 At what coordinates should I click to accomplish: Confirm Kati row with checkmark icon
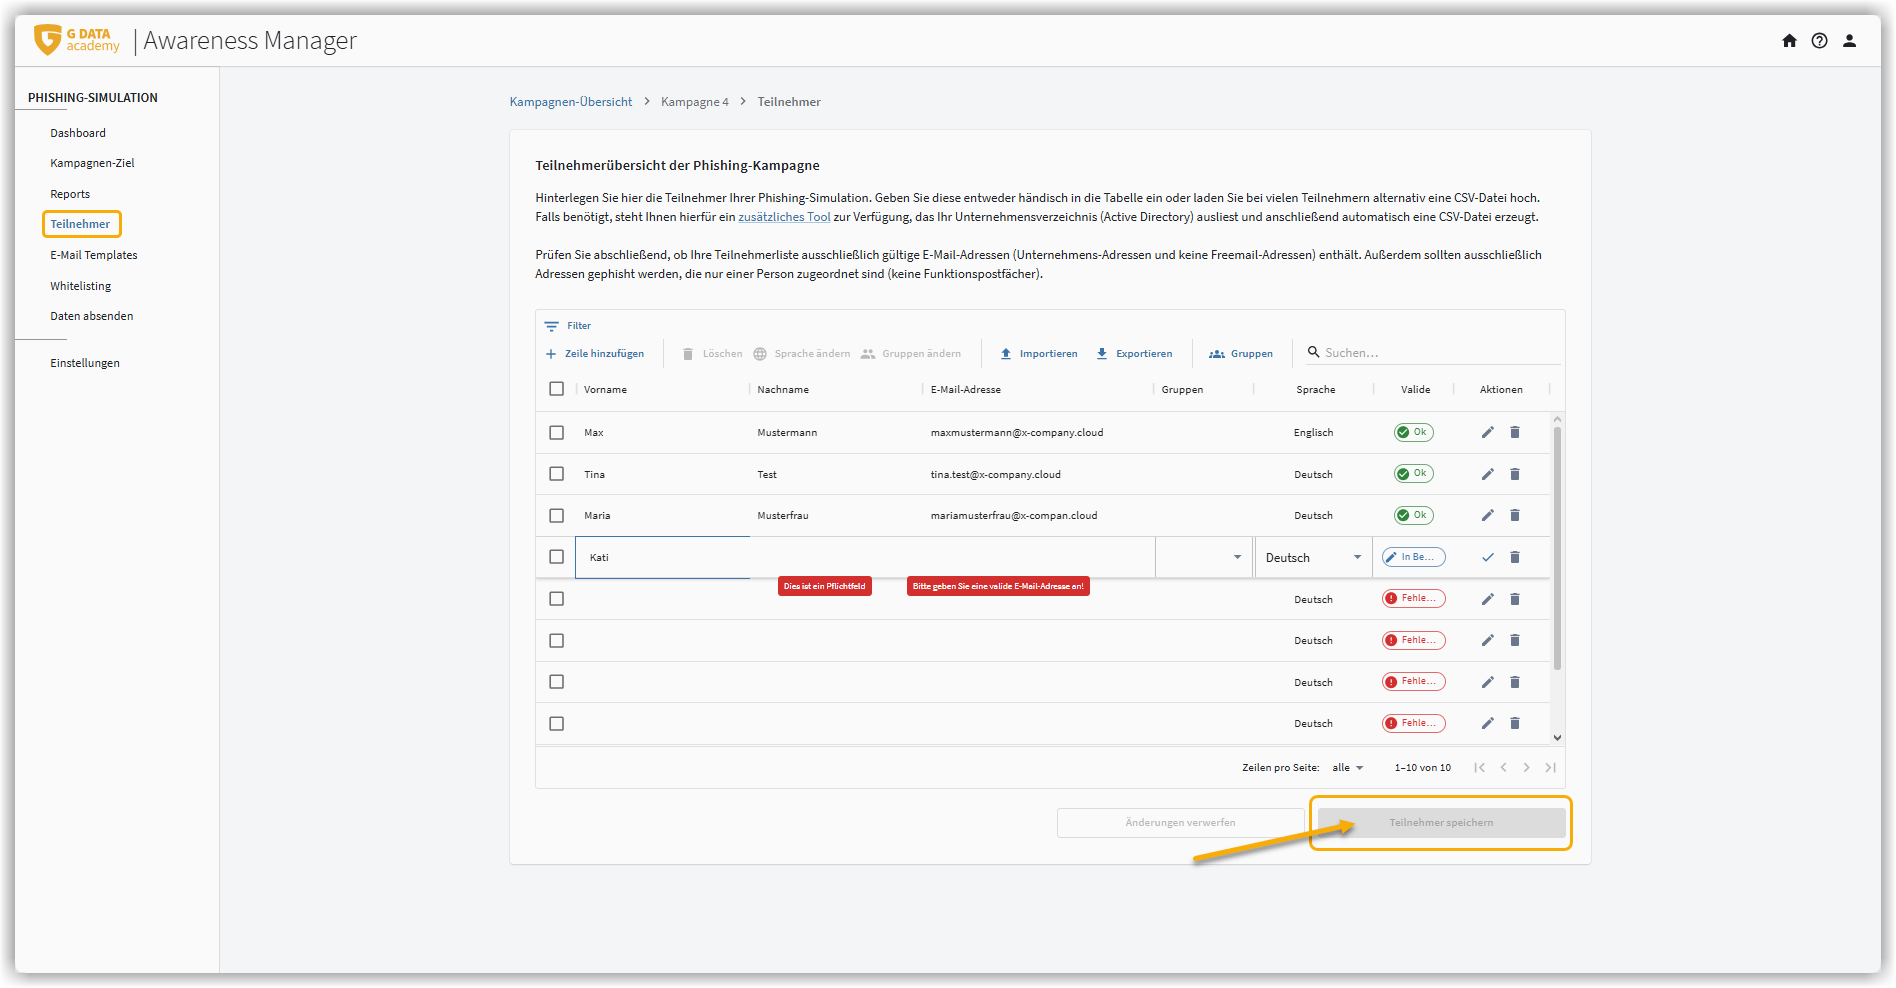click(1487, 557)
